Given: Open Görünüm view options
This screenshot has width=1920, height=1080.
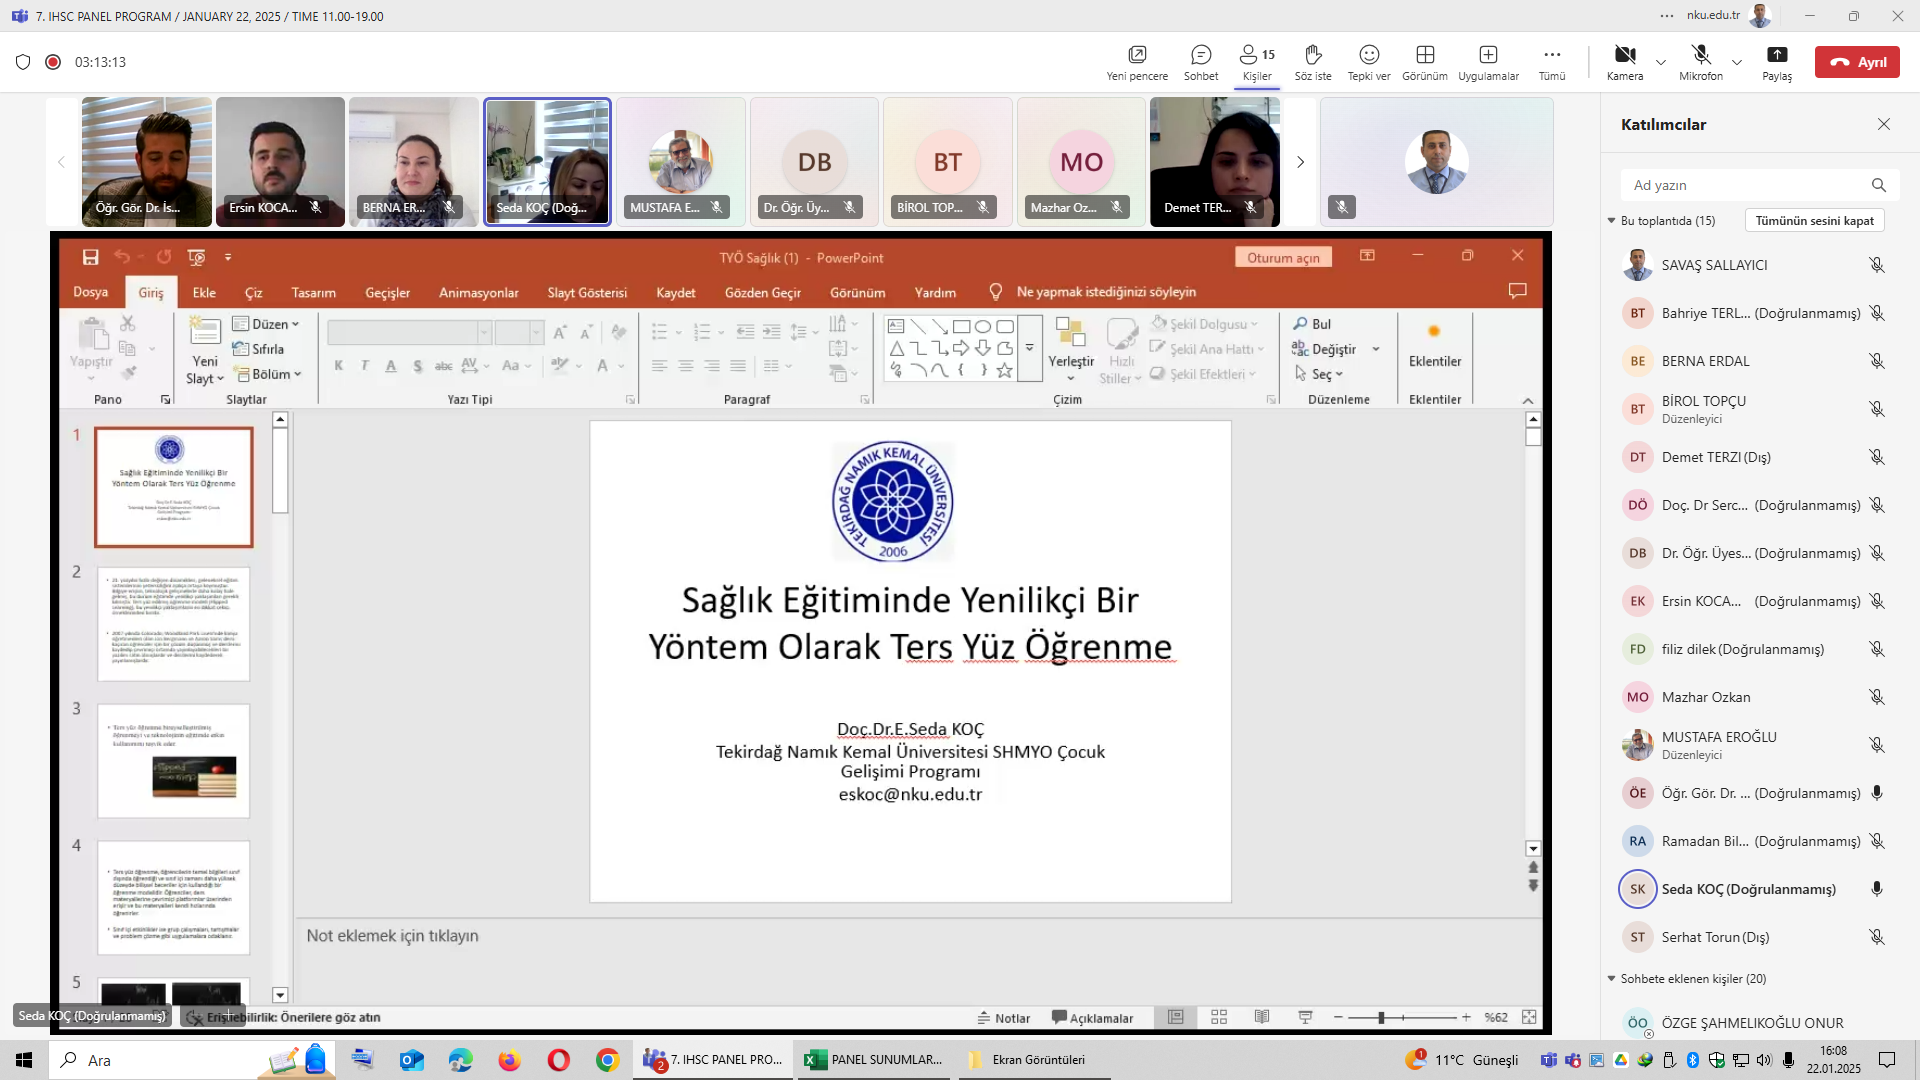Looking at the screenshot, I should [x=1425, y=62].
